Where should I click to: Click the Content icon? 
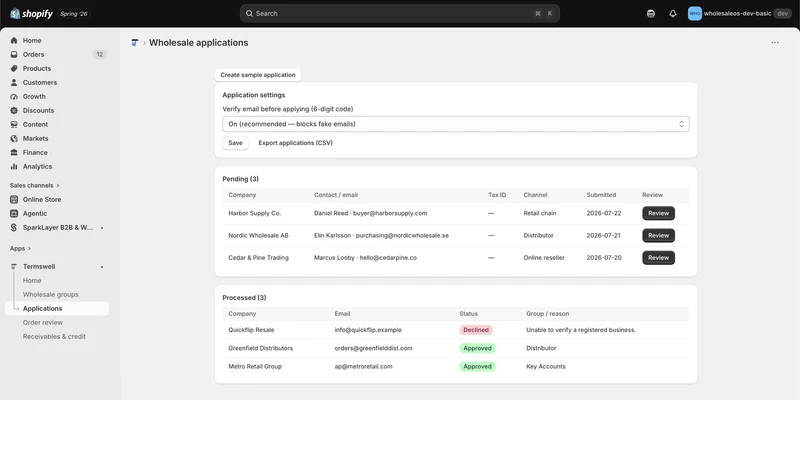[x=14, y=124]
